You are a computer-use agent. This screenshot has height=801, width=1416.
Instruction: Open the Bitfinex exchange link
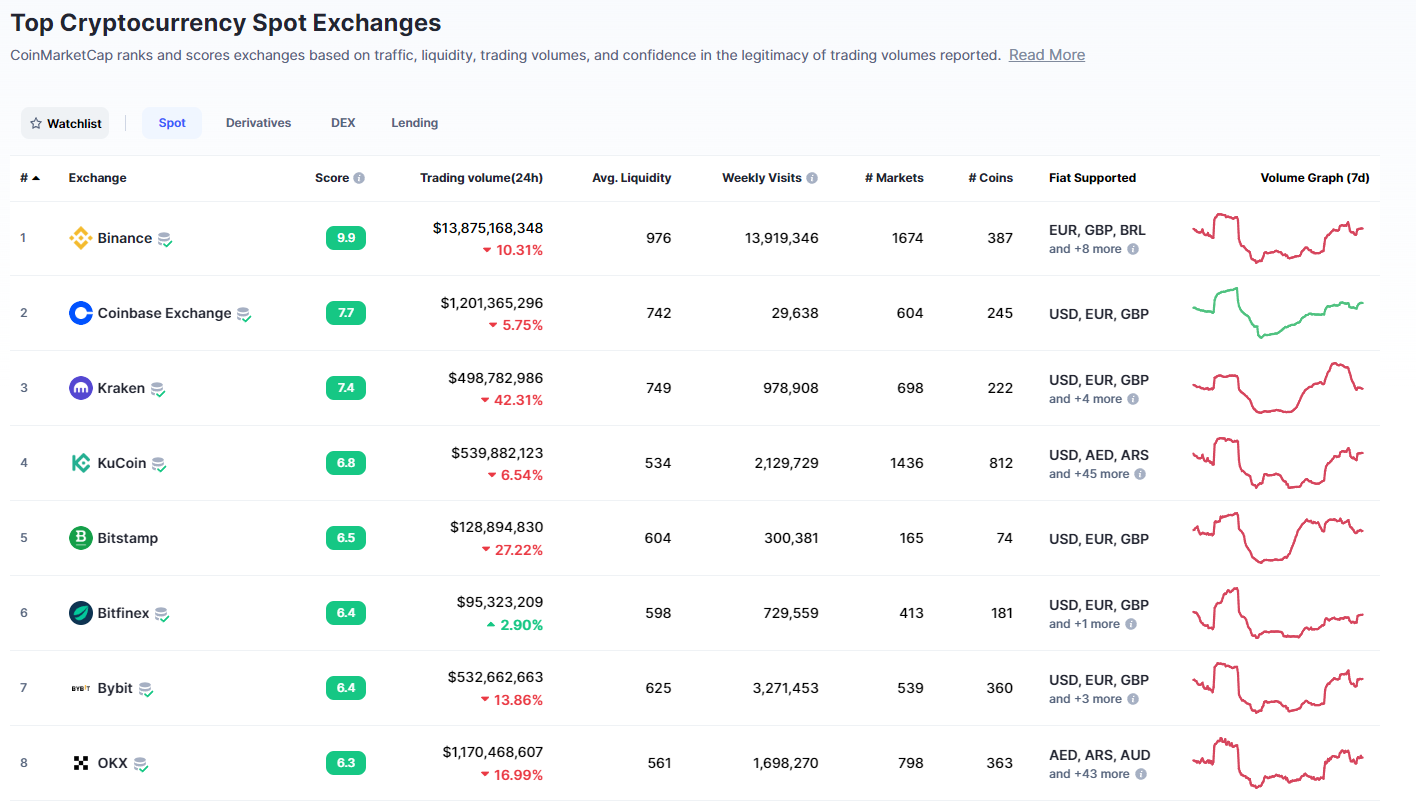[124, 613]
